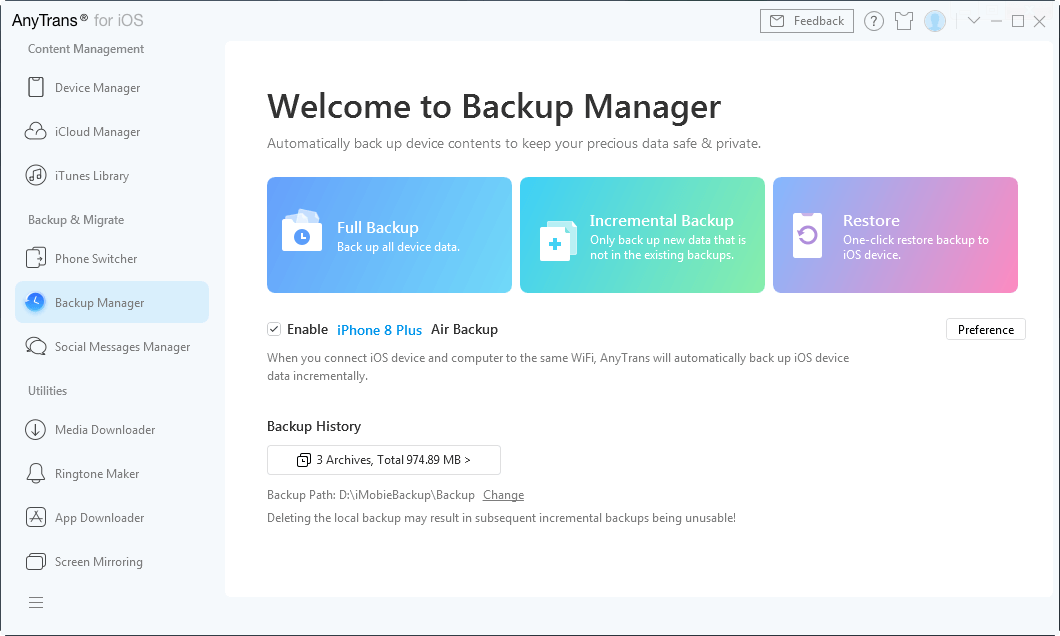This screenshot has height=636, width=1060.
Task: Click the AnyTrans for iOS logo
Action: point(78,20)
